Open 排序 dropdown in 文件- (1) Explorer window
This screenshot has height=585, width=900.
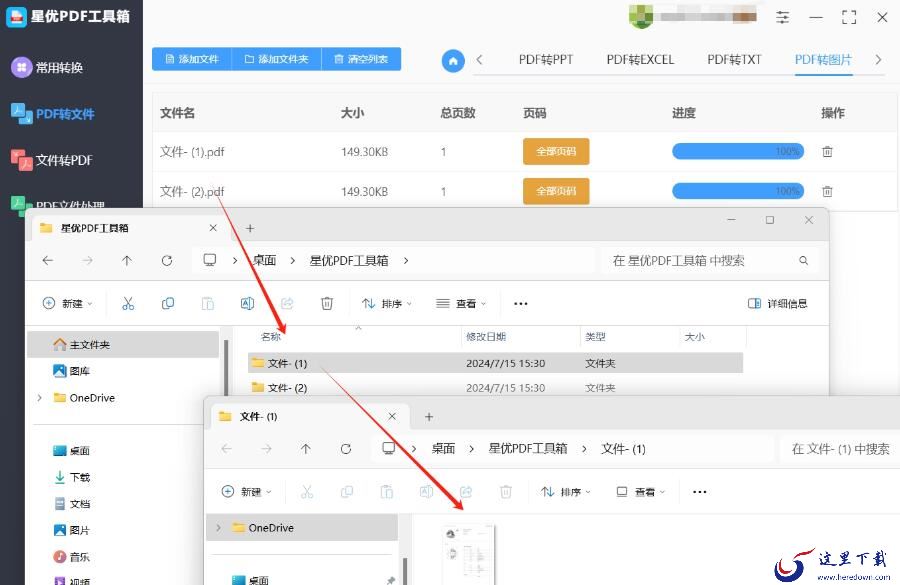tap(565, 492)
